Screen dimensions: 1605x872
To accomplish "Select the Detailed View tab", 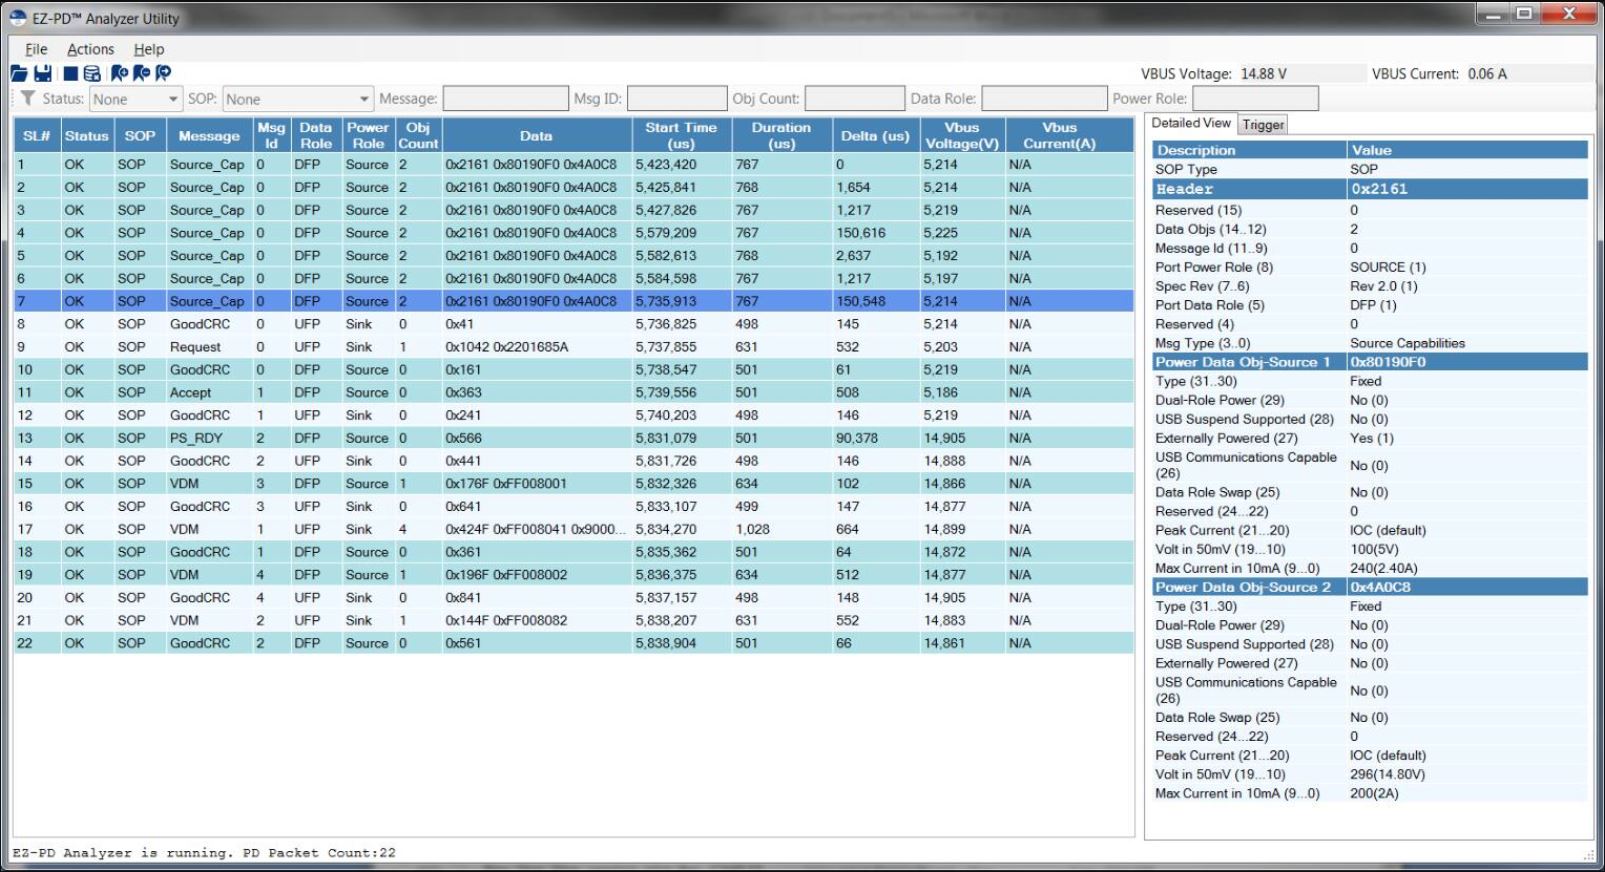I will coord(1190,123).
